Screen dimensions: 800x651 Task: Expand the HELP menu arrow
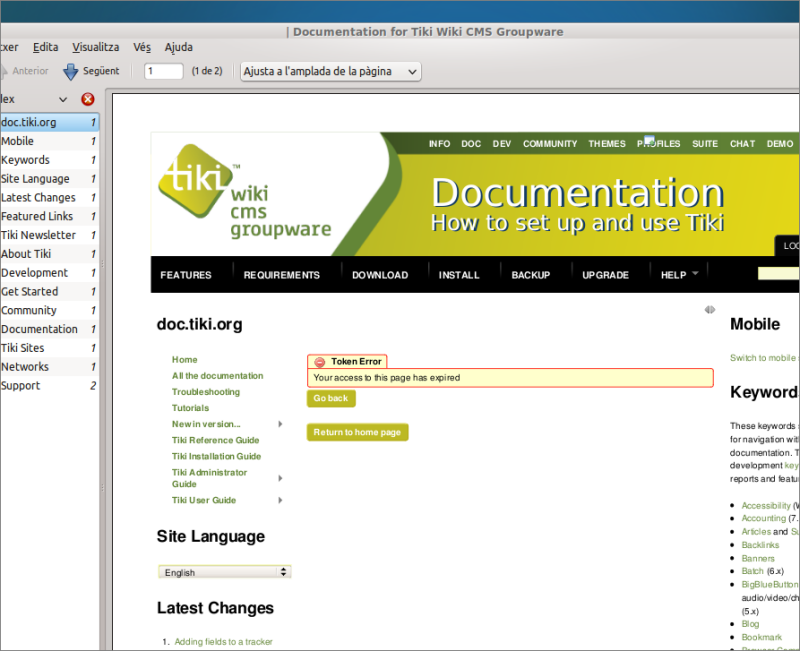695,273
